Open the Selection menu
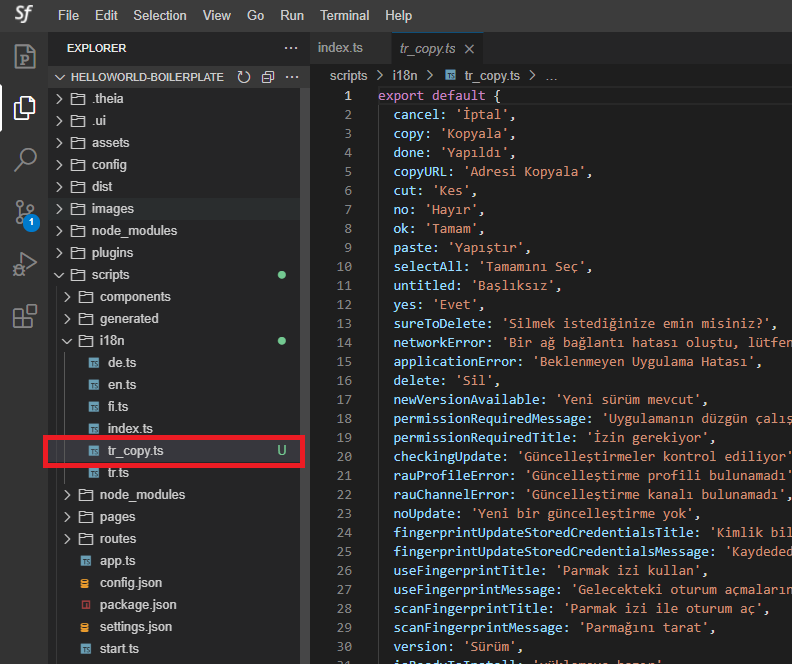Image resolution: width=792 pixels, height=664 pixels. [x=160, y=16]
